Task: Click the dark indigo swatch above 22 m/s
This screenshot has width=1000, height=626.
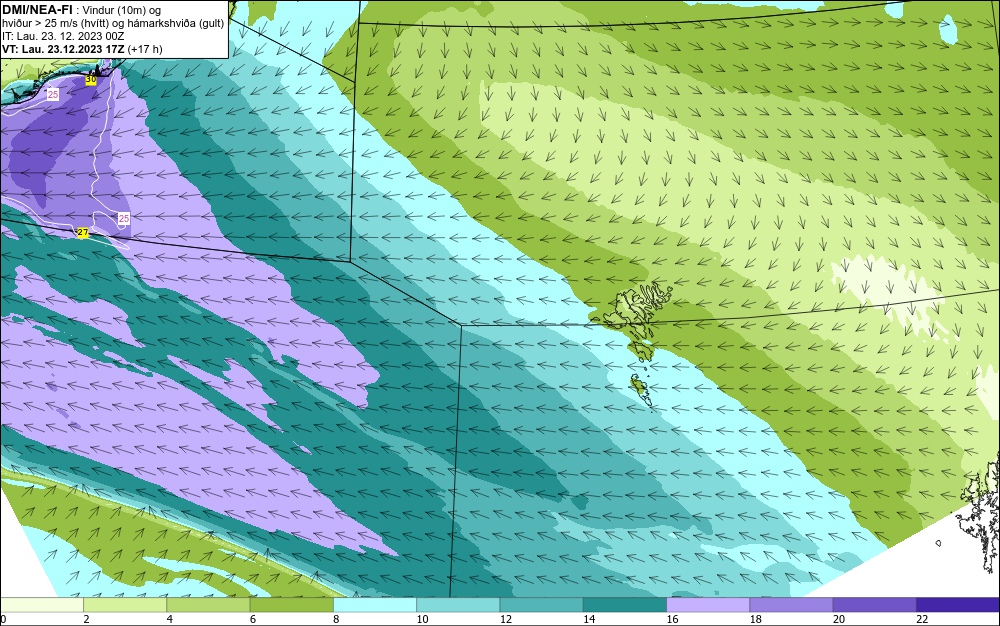Action: [x=958, y=605]
